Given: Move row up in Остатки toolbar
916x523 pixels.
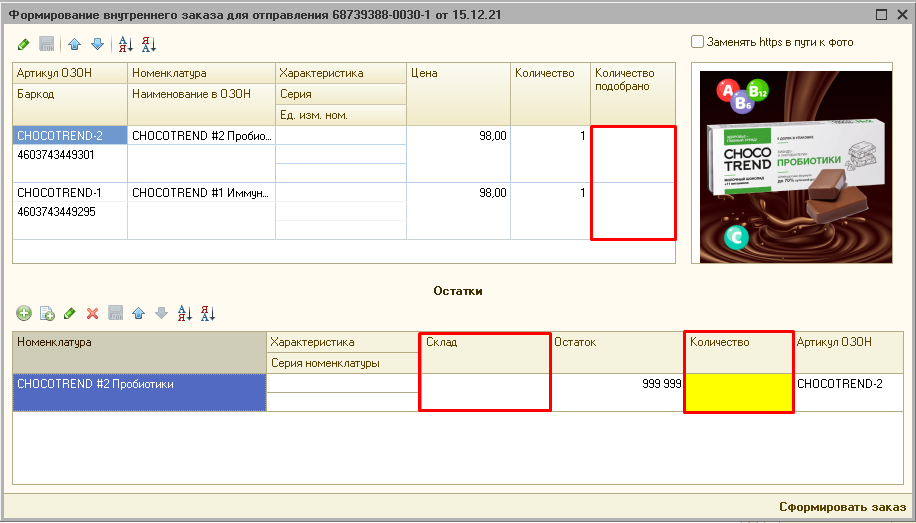Looking at the screenshot, I should click(x=138, y=313).
